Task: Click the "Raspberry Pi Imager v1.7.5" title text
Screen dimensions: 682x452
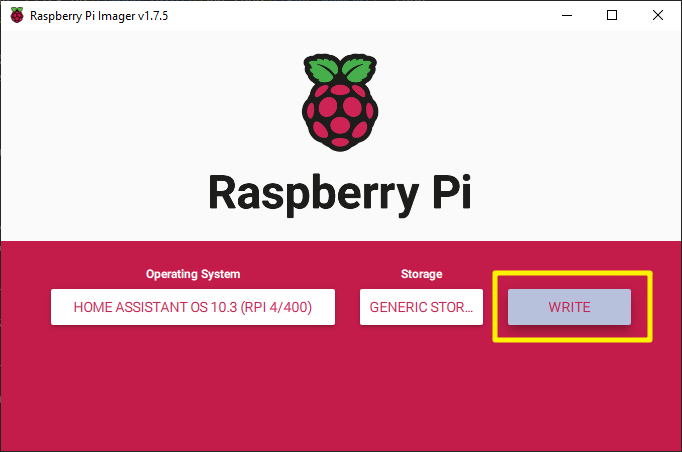Action: [99, 16]
